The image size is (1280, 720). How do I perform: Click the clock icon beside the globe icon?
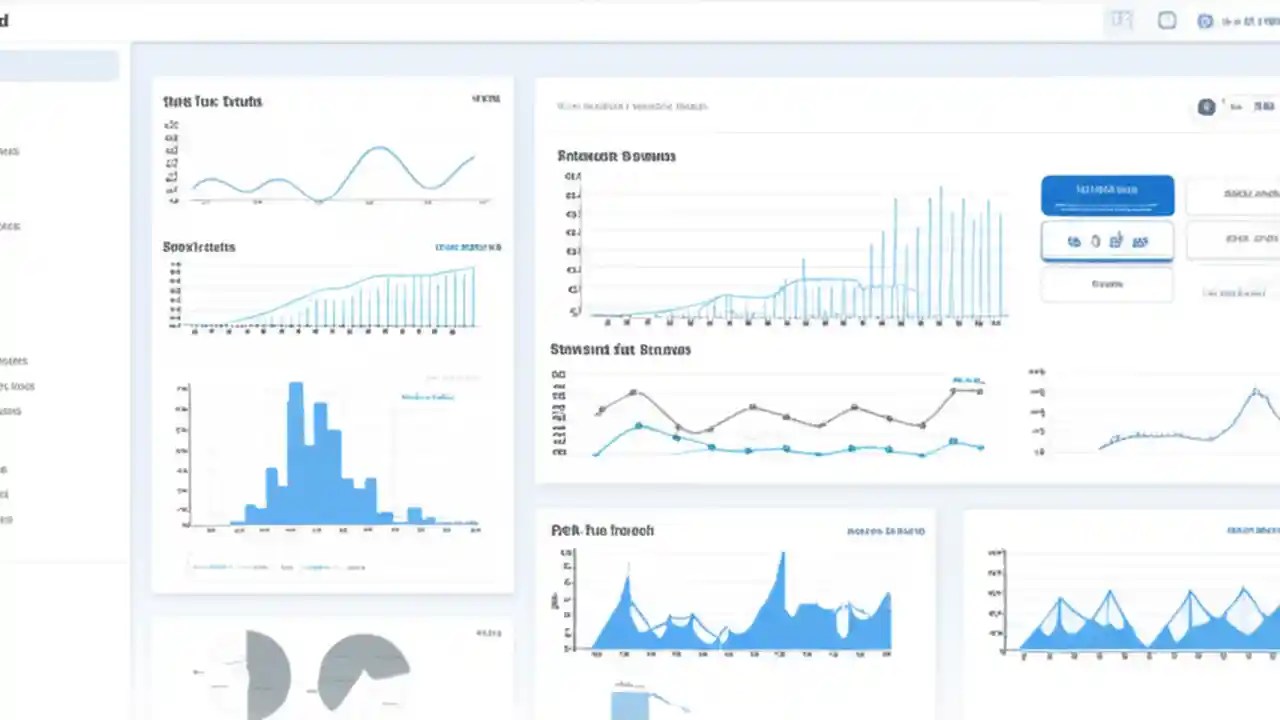1095,241
